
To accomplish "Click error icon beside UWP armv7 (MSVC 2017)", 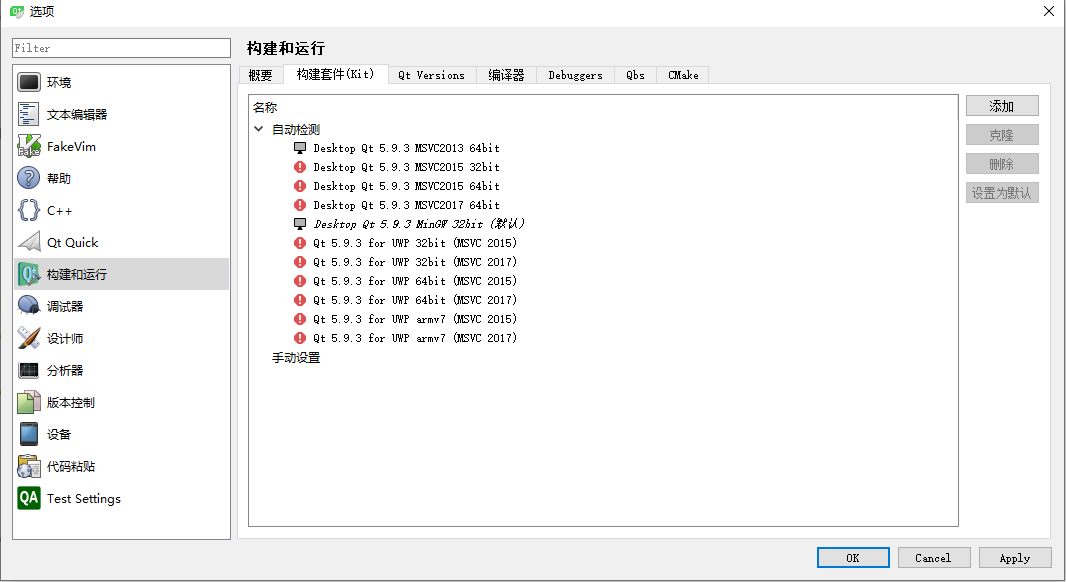I will pyautogui.click(x=300, y=338).
